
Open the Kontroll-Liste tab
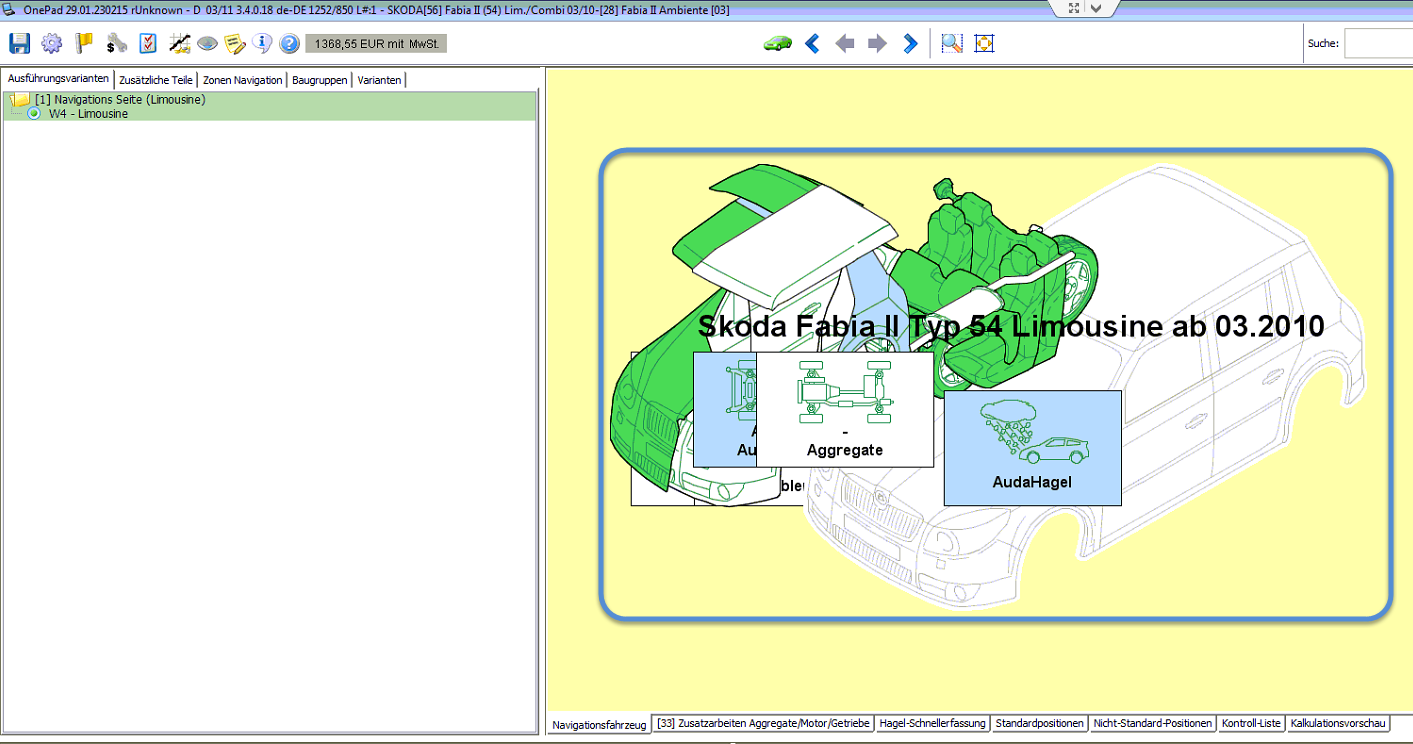[x=1251, y=723]
